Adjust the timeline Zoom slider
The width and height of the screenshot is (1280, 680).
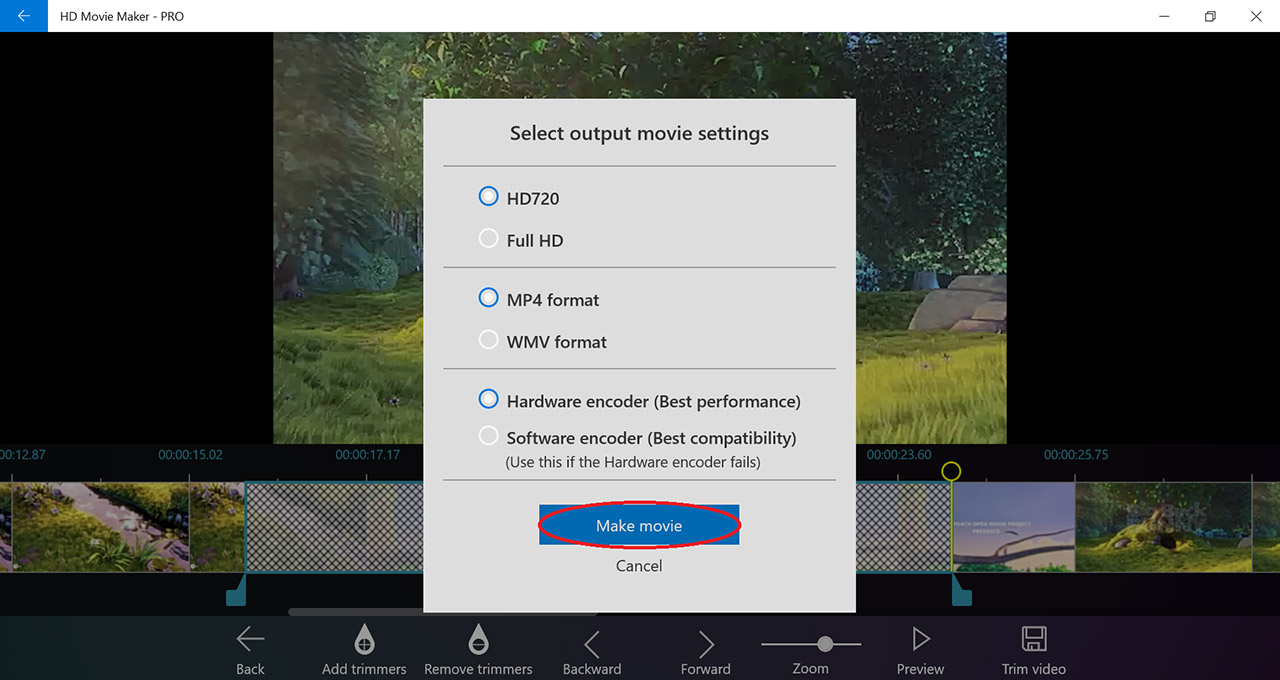click(x=824, y=644)
